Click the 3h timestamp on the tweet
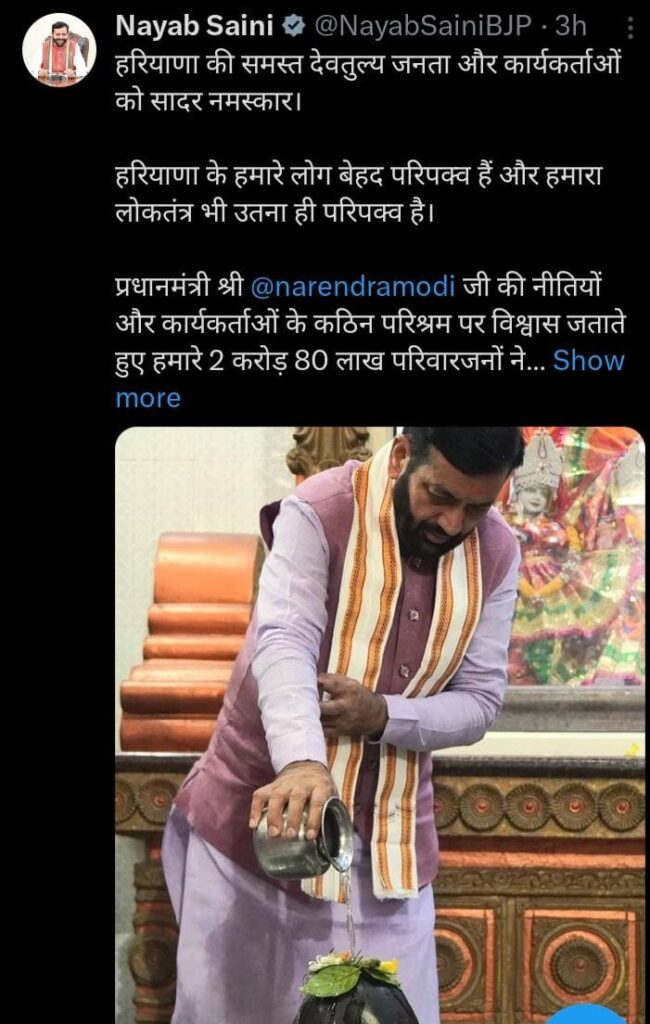Image resolution: width=650 pixels, height=1024 pixels. 570,26
